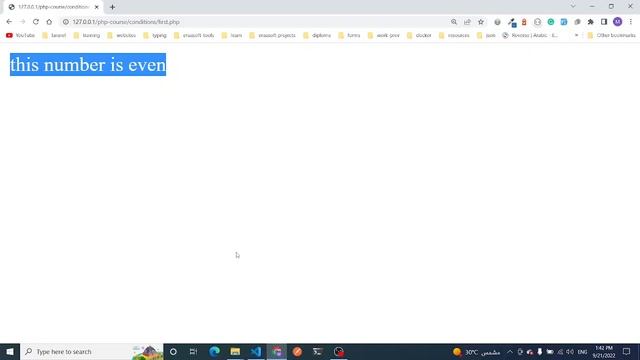Open the weather widget showing 30°C
640x360 pixels.
point(476,352)
